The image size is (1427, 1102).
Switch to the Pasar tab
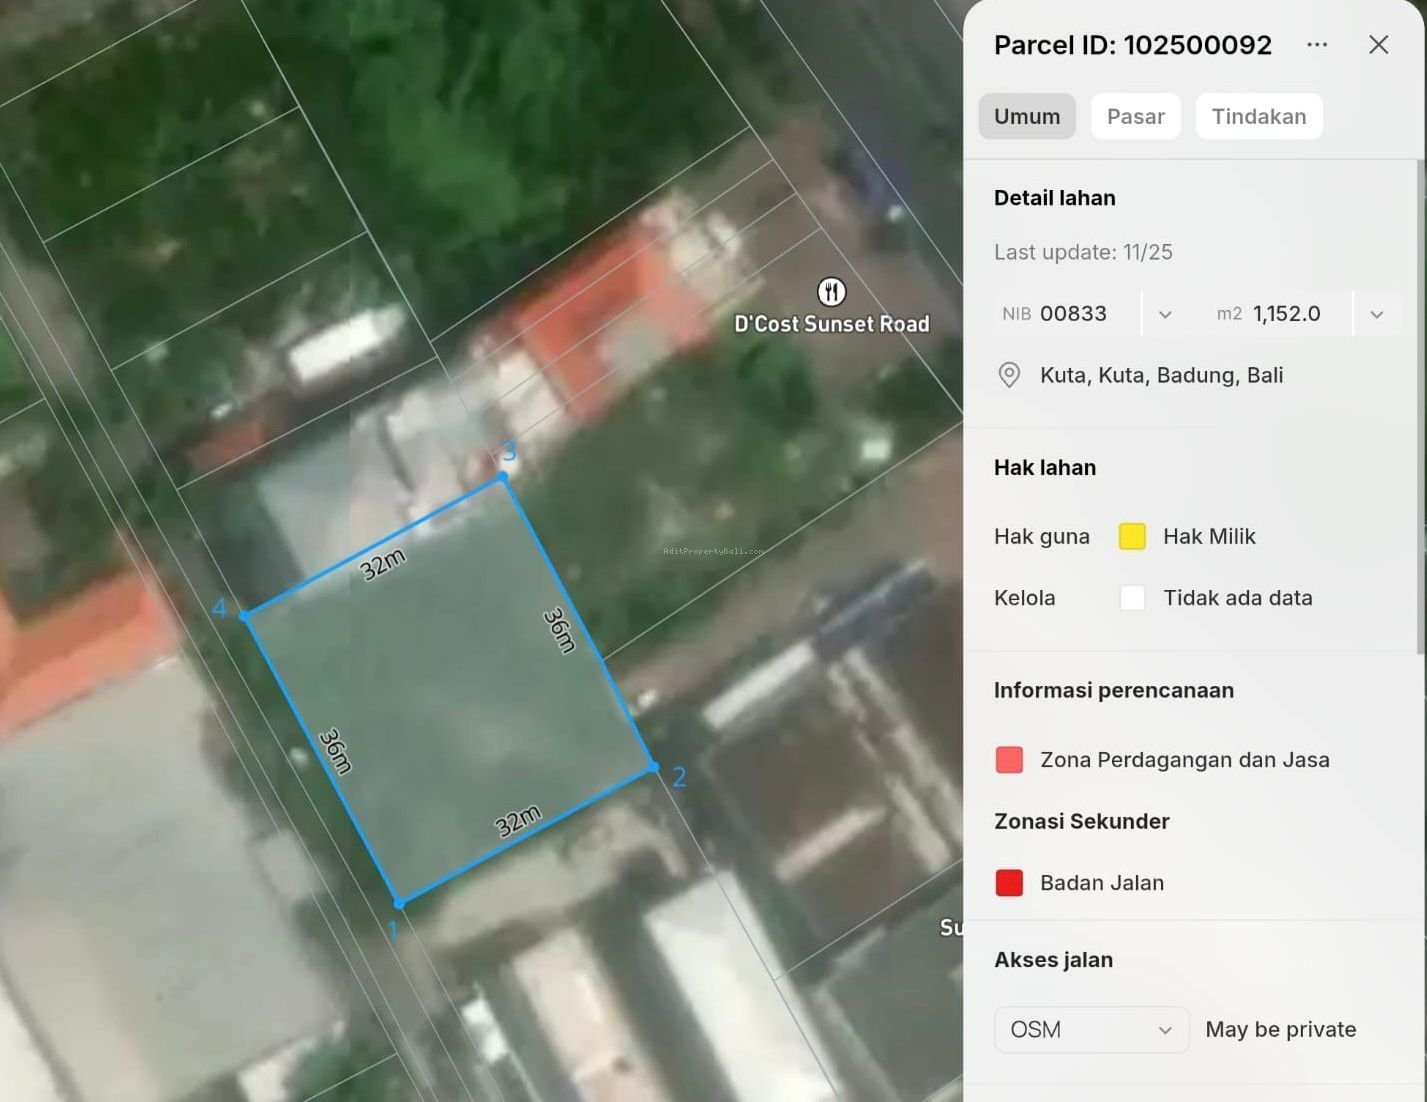[x=1135, y=116]
